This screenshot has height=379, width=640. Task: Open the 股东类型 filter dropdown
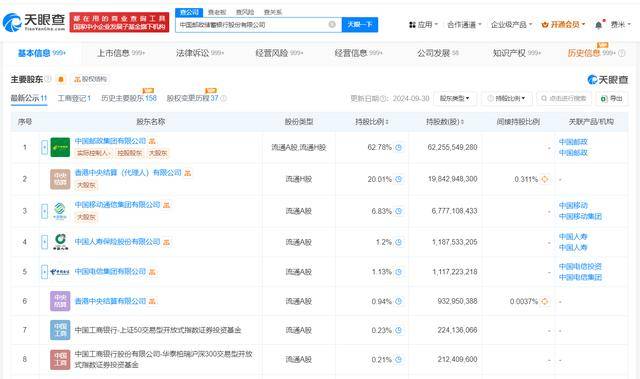point(455,98)
